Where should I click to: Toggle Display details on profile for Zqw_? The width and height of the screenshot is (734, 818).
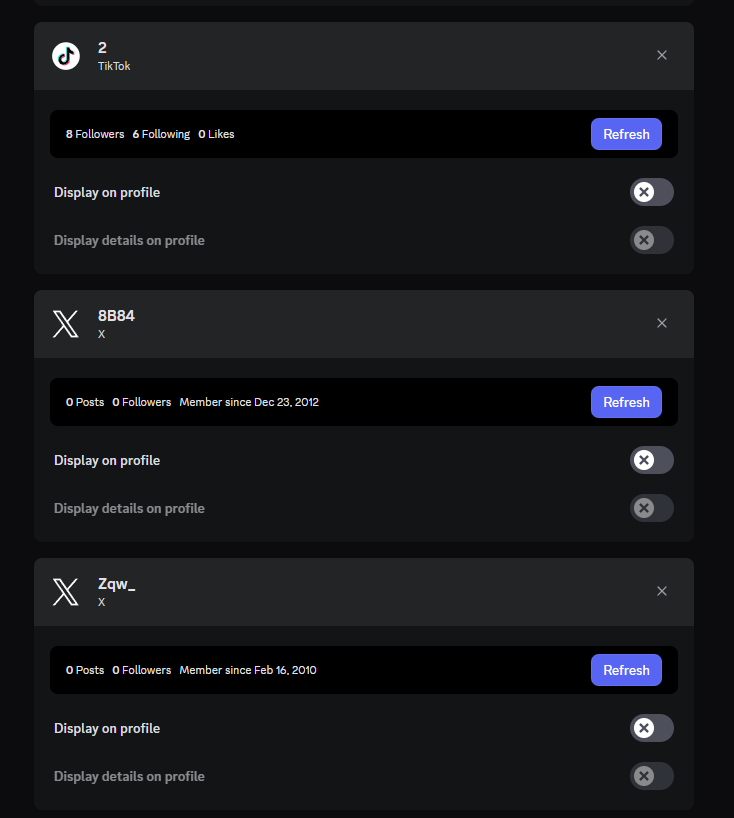pyautogui.click(x=652, y=776)
